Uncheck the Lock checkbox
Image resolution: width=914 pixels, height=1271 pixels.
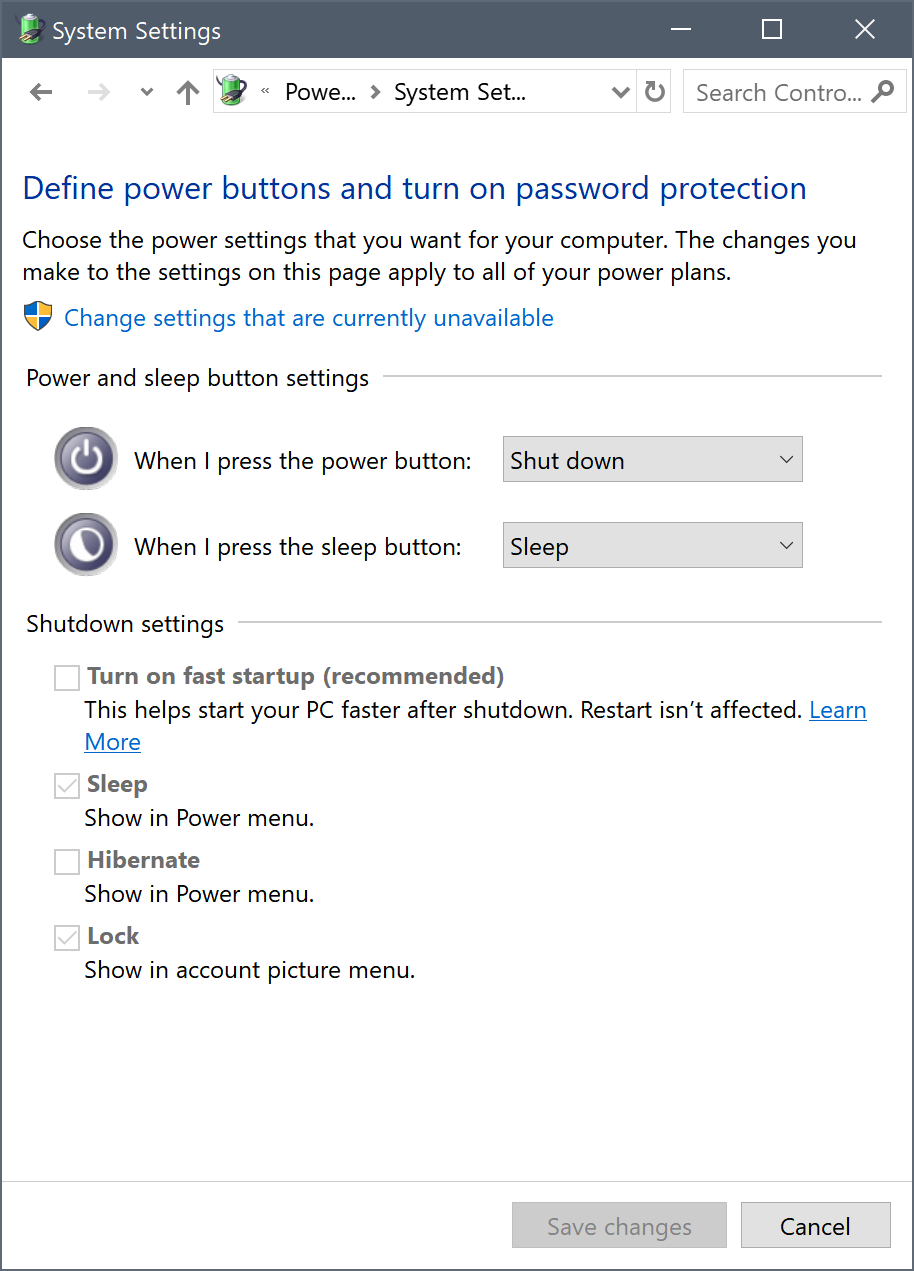click(x=67, y=937)
